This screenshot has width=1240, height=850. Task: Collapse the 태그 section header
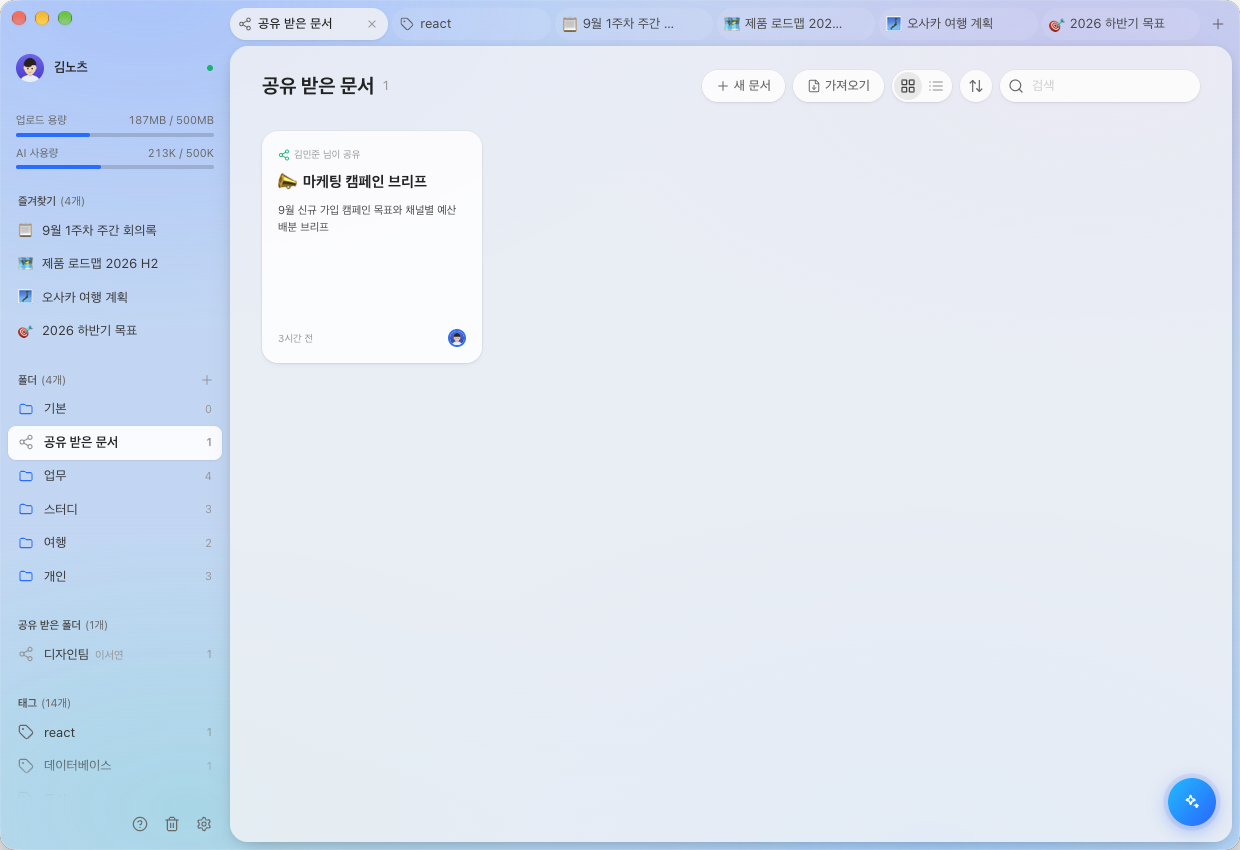pos(44,703)
